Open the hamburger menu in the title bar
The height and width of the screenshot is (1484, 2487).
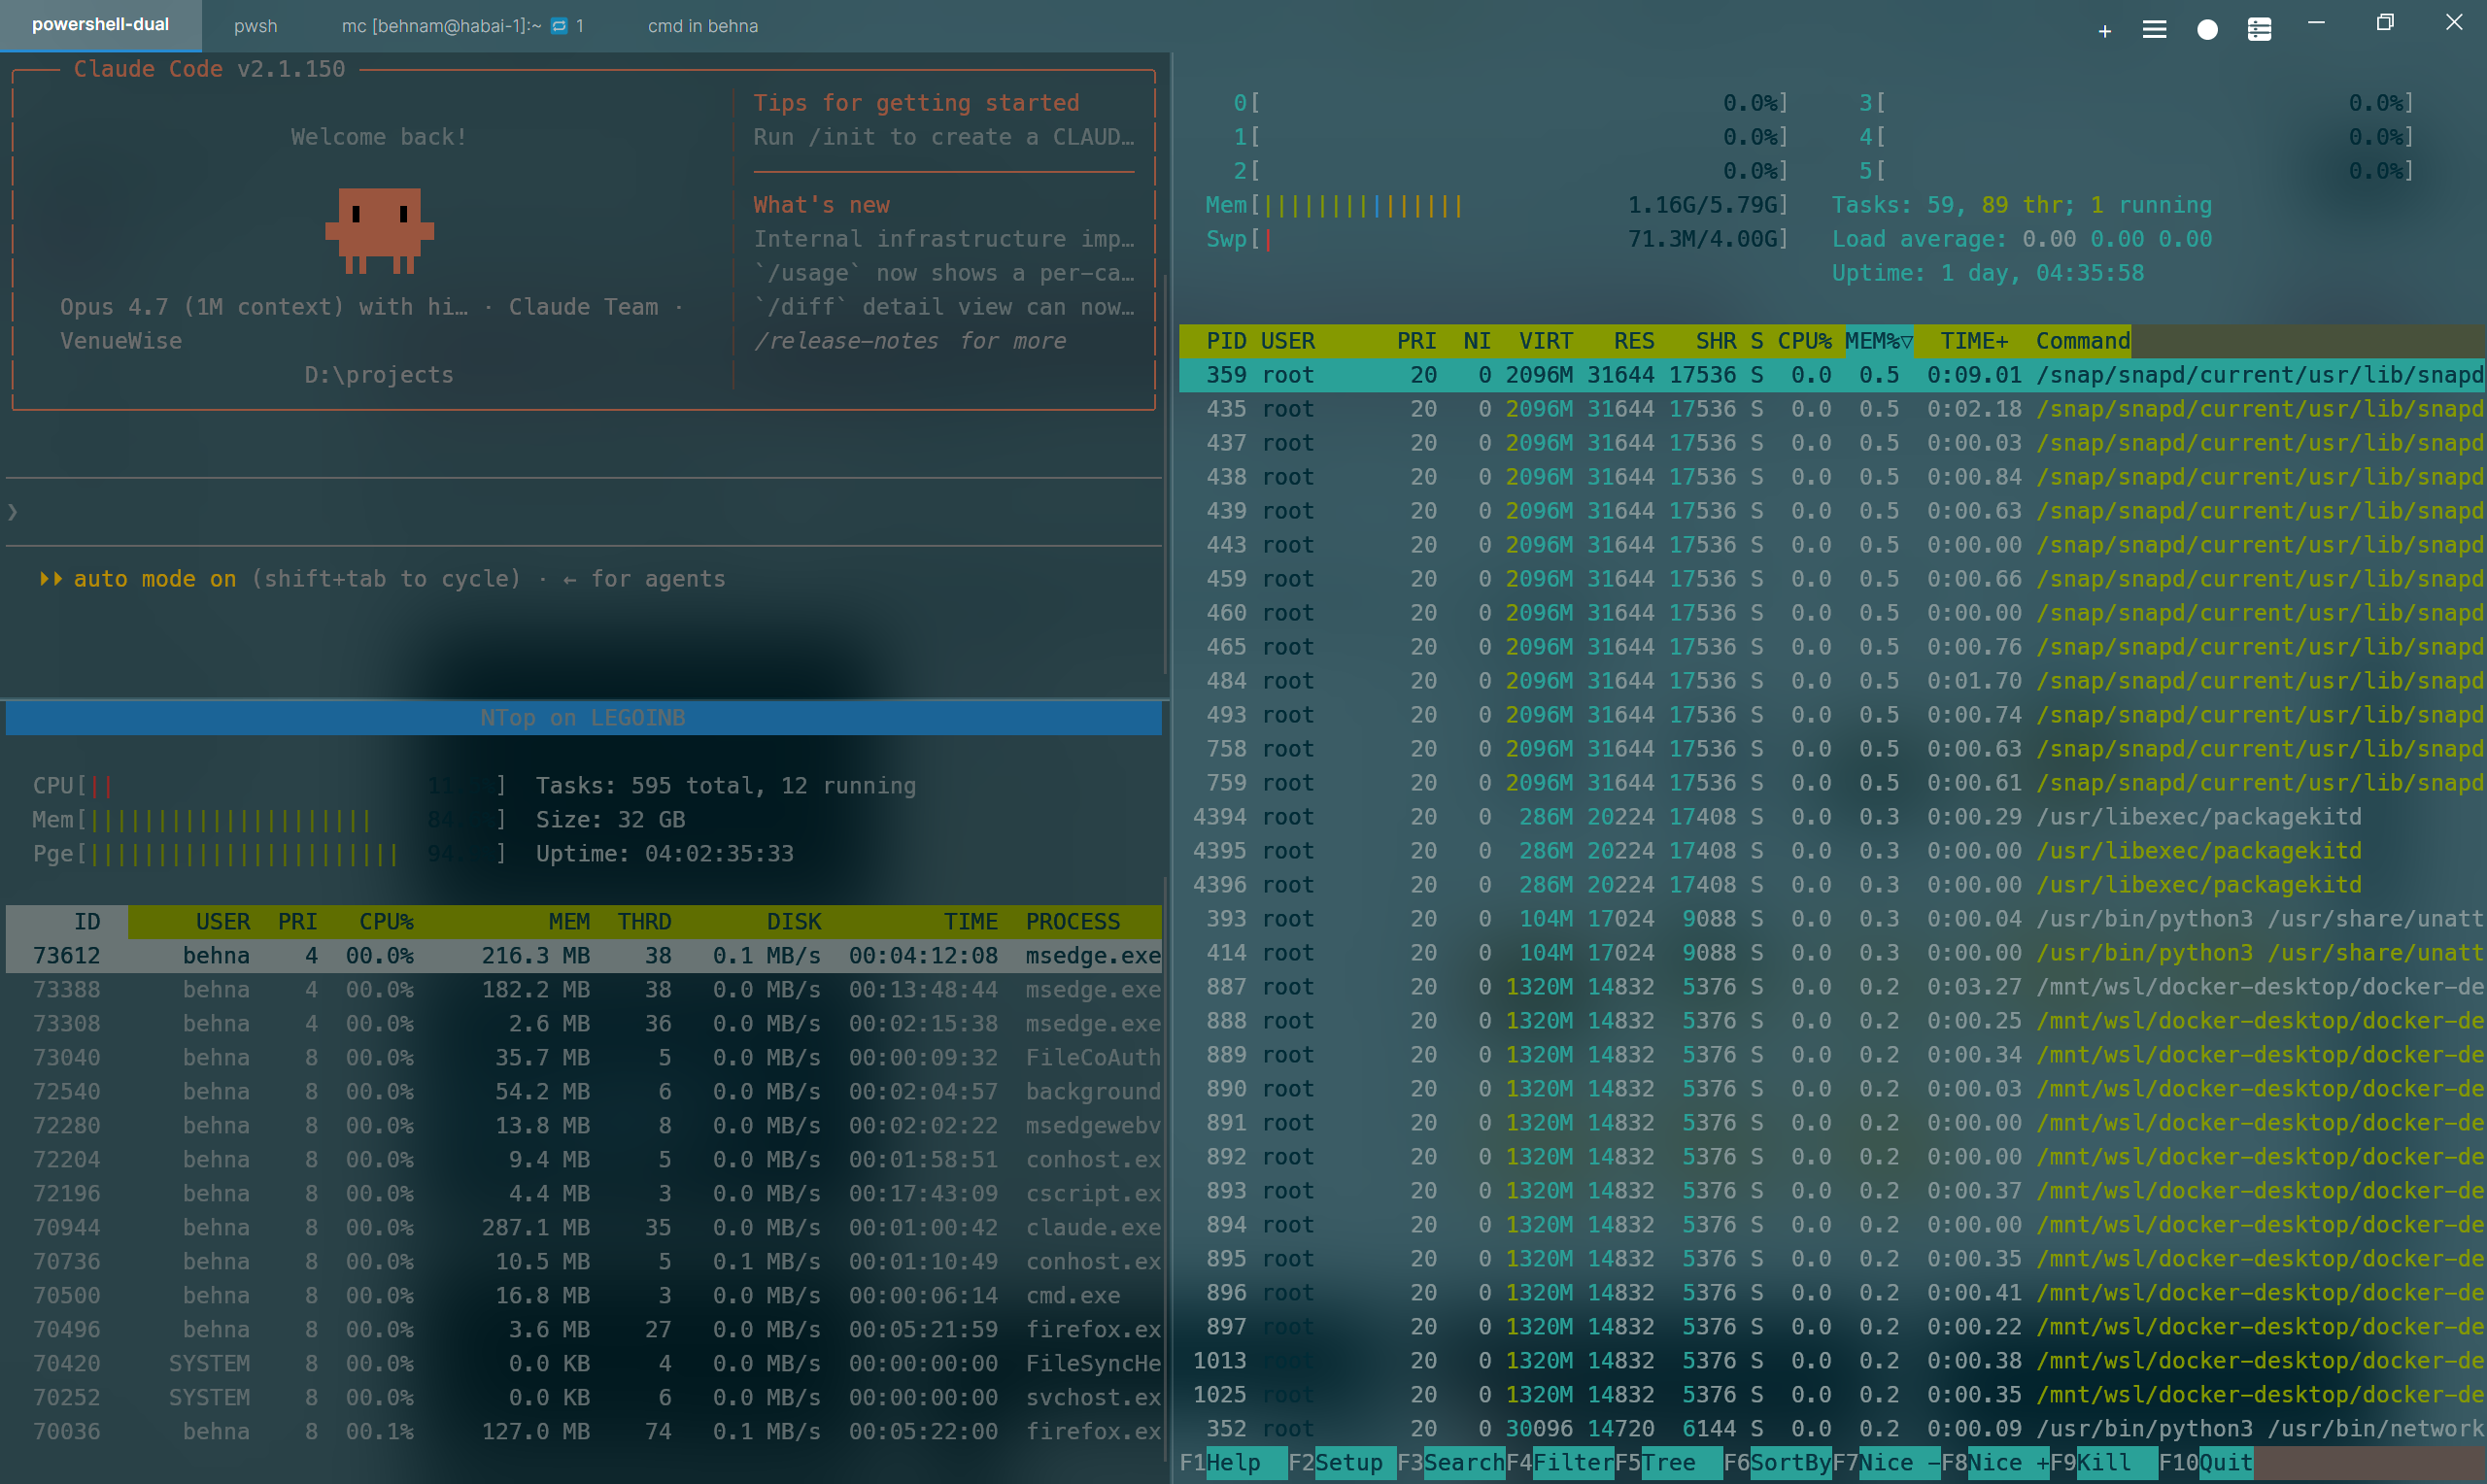[2154, 30]
